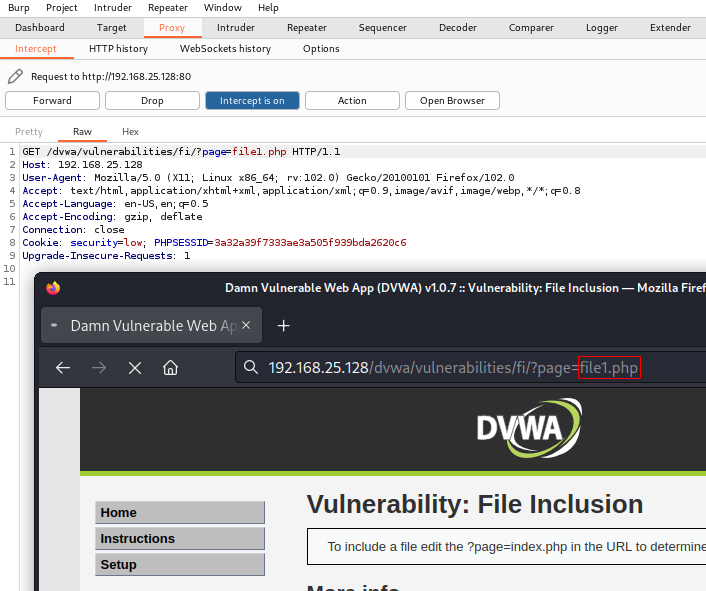This screenshot has width=706, height=591.
Task: Click the Request to http://192.168.25.128:80 label
Action: 111,77
